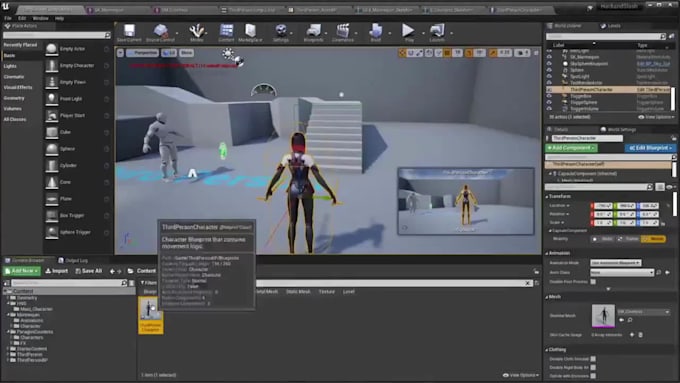Toggle visibility of TriggerVolume in outliner
This screenshot has width=680, height=383.
(549, 109)
